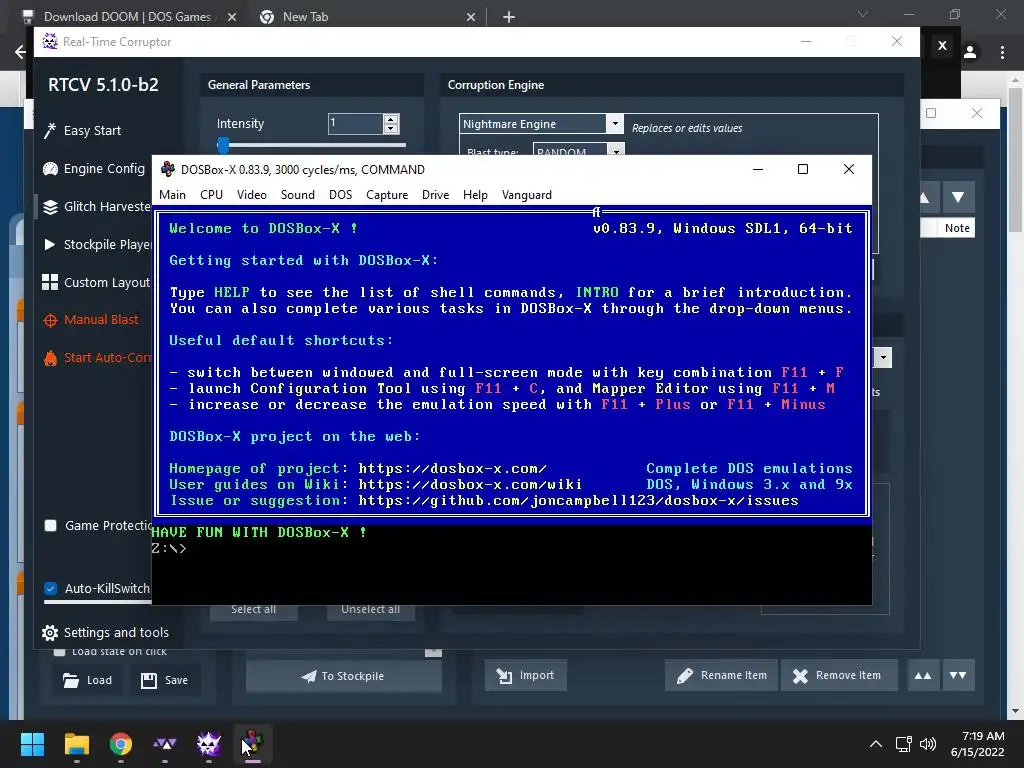Open dropdown arrow at right edge behind DOSBox-X
1024x768 pixels.
pos(883,357)
